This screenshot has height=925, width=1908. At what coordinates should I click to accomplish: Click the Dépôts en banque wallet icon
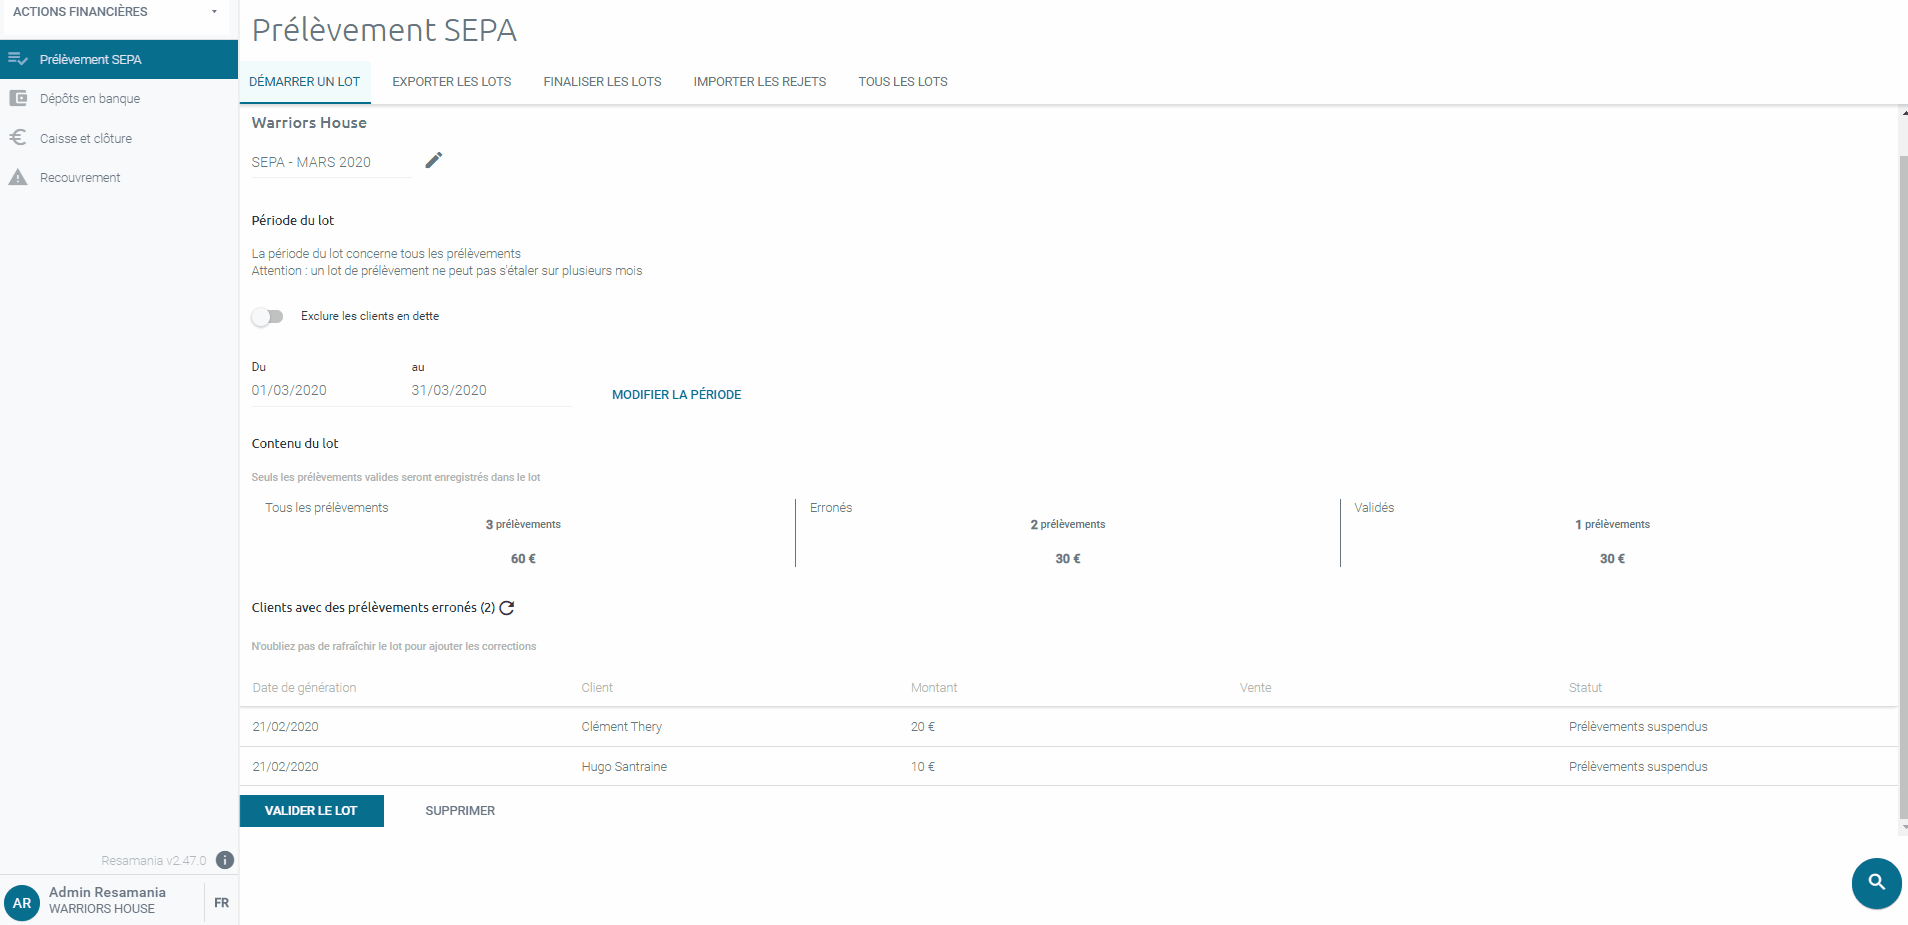(18, 98)
